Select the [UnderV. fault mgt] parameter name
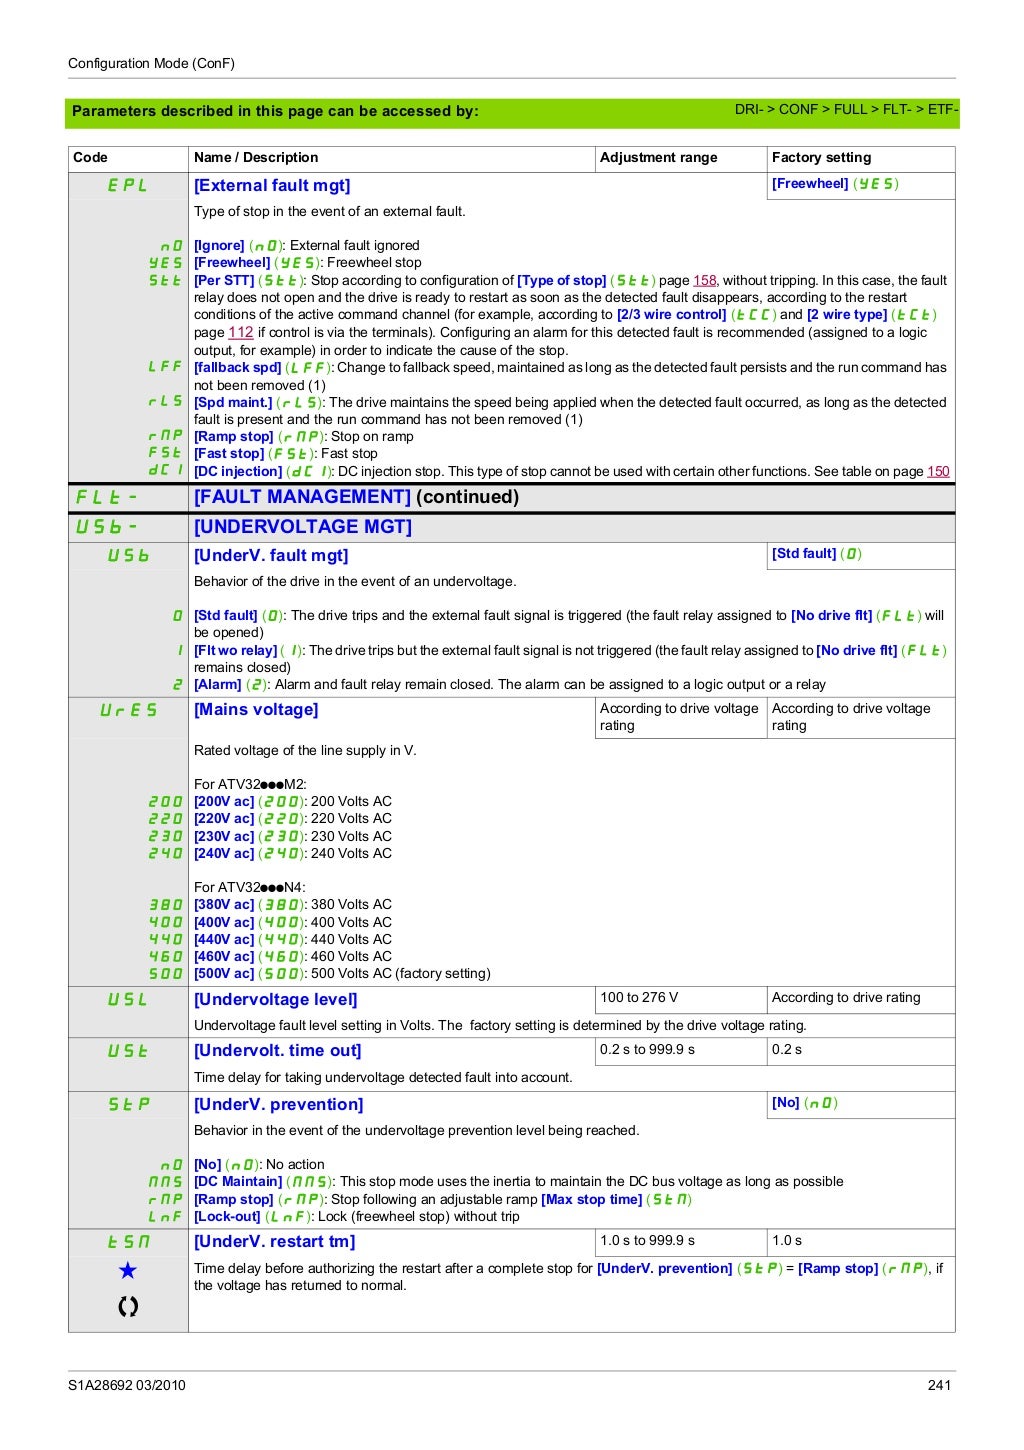Screen dimensions: 1024x1450 [x=271, y=555]
